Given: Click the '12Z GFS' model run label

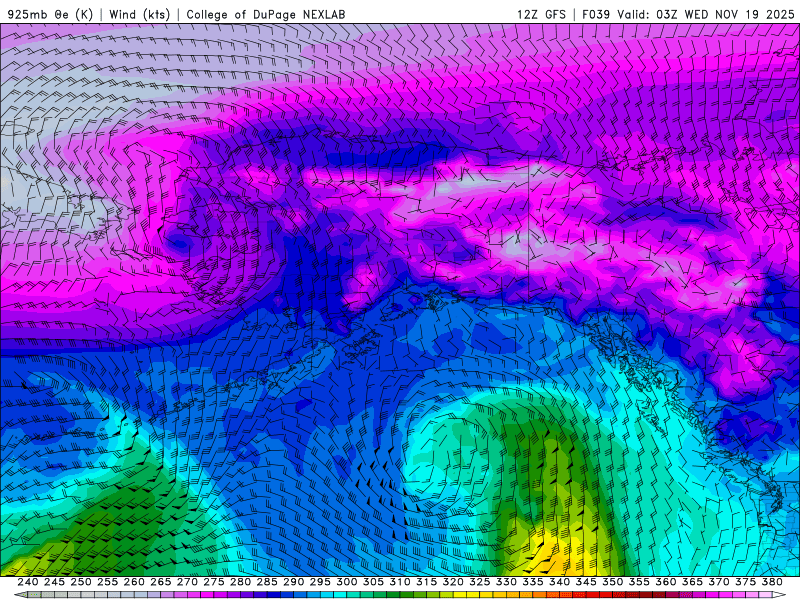Looking at the screenshot, I should click(541, 14).
